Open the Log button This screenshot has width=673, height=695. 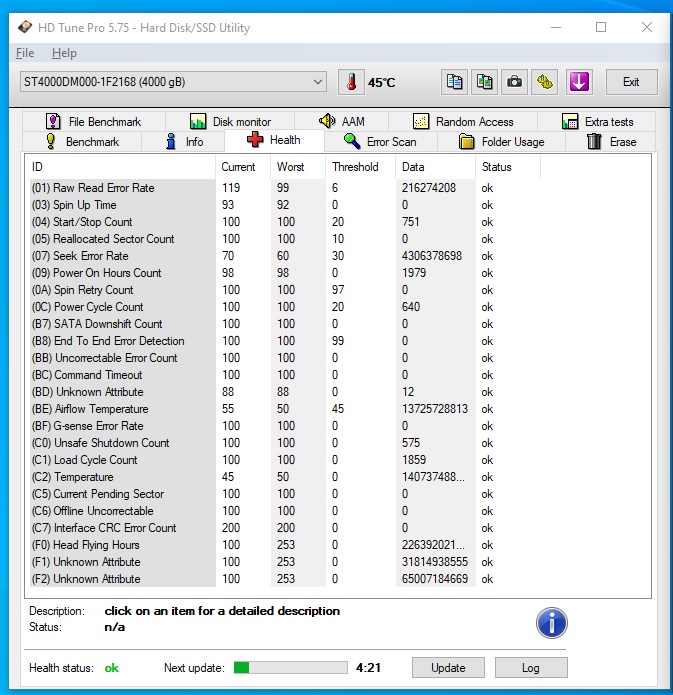(x=530, y=668)
